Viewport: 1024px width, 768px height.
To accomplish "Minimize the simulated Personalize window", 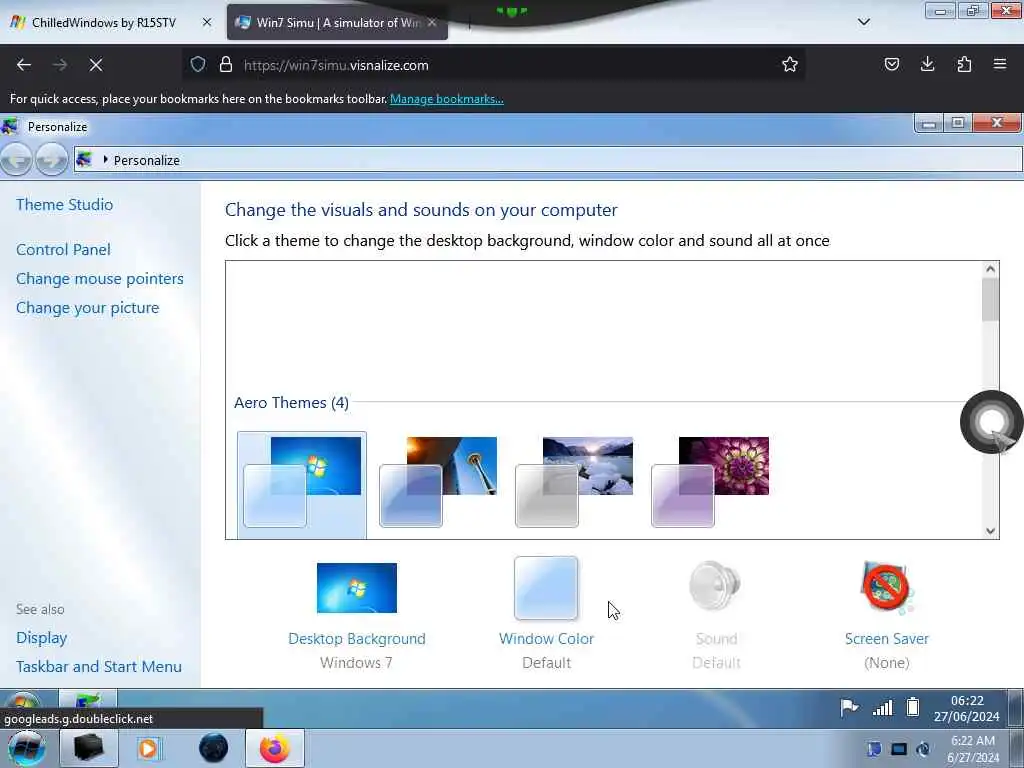I will click(x=928, y=123).
